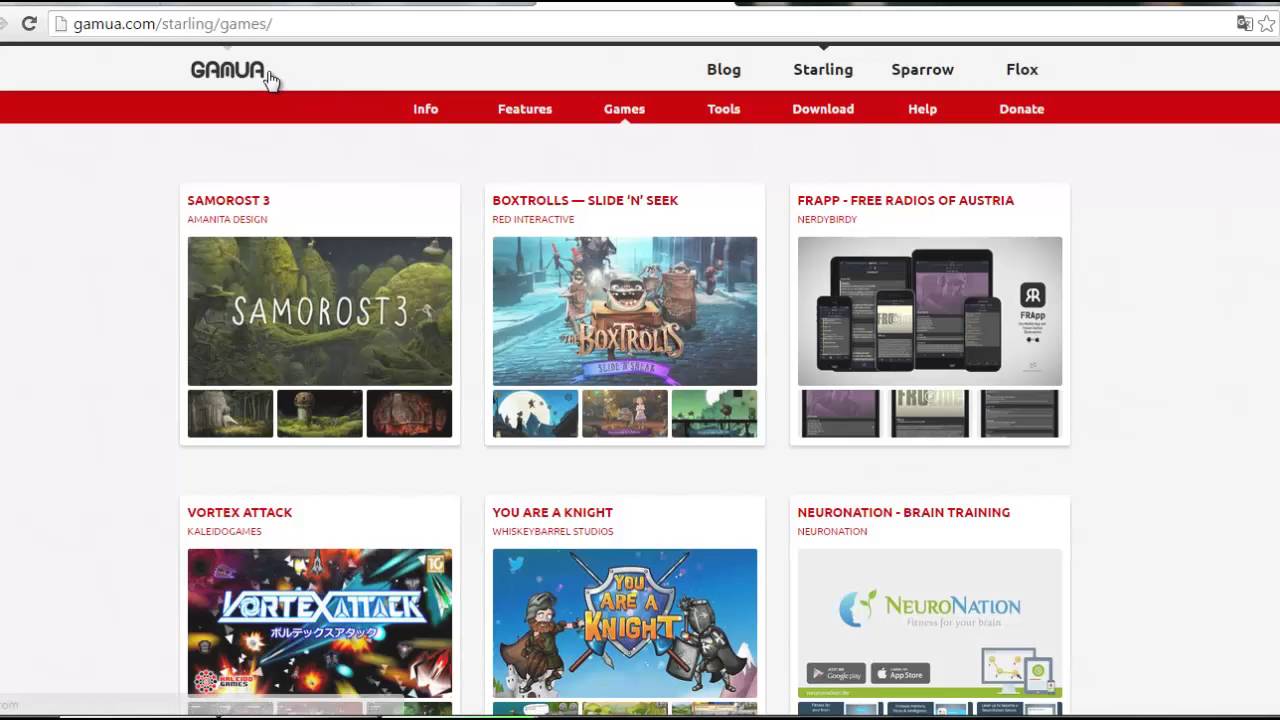Go to the Info tab

[426, 109]
